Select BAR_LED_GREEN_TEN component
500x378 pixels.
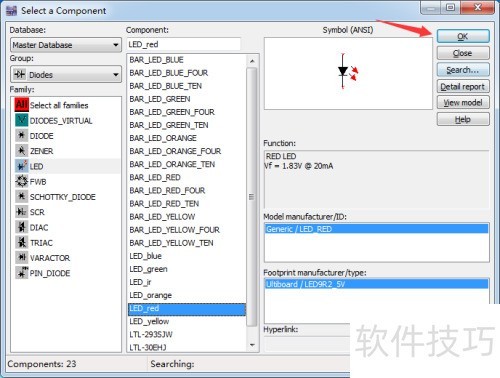[x=169, y=125]
